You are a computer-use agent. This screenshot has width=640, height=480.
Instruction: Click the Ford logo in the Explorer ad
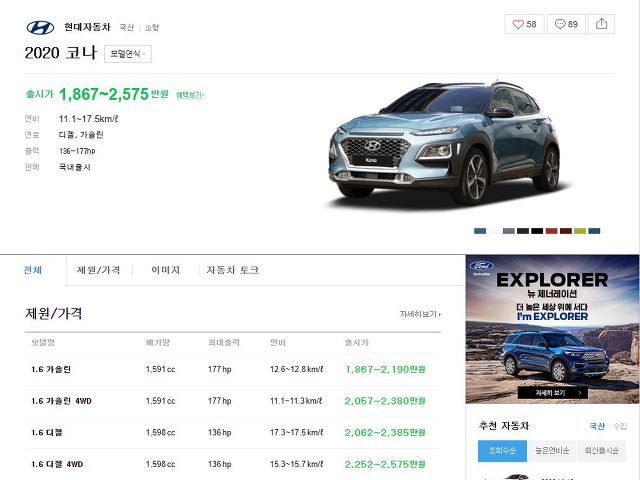coord(481,266)
